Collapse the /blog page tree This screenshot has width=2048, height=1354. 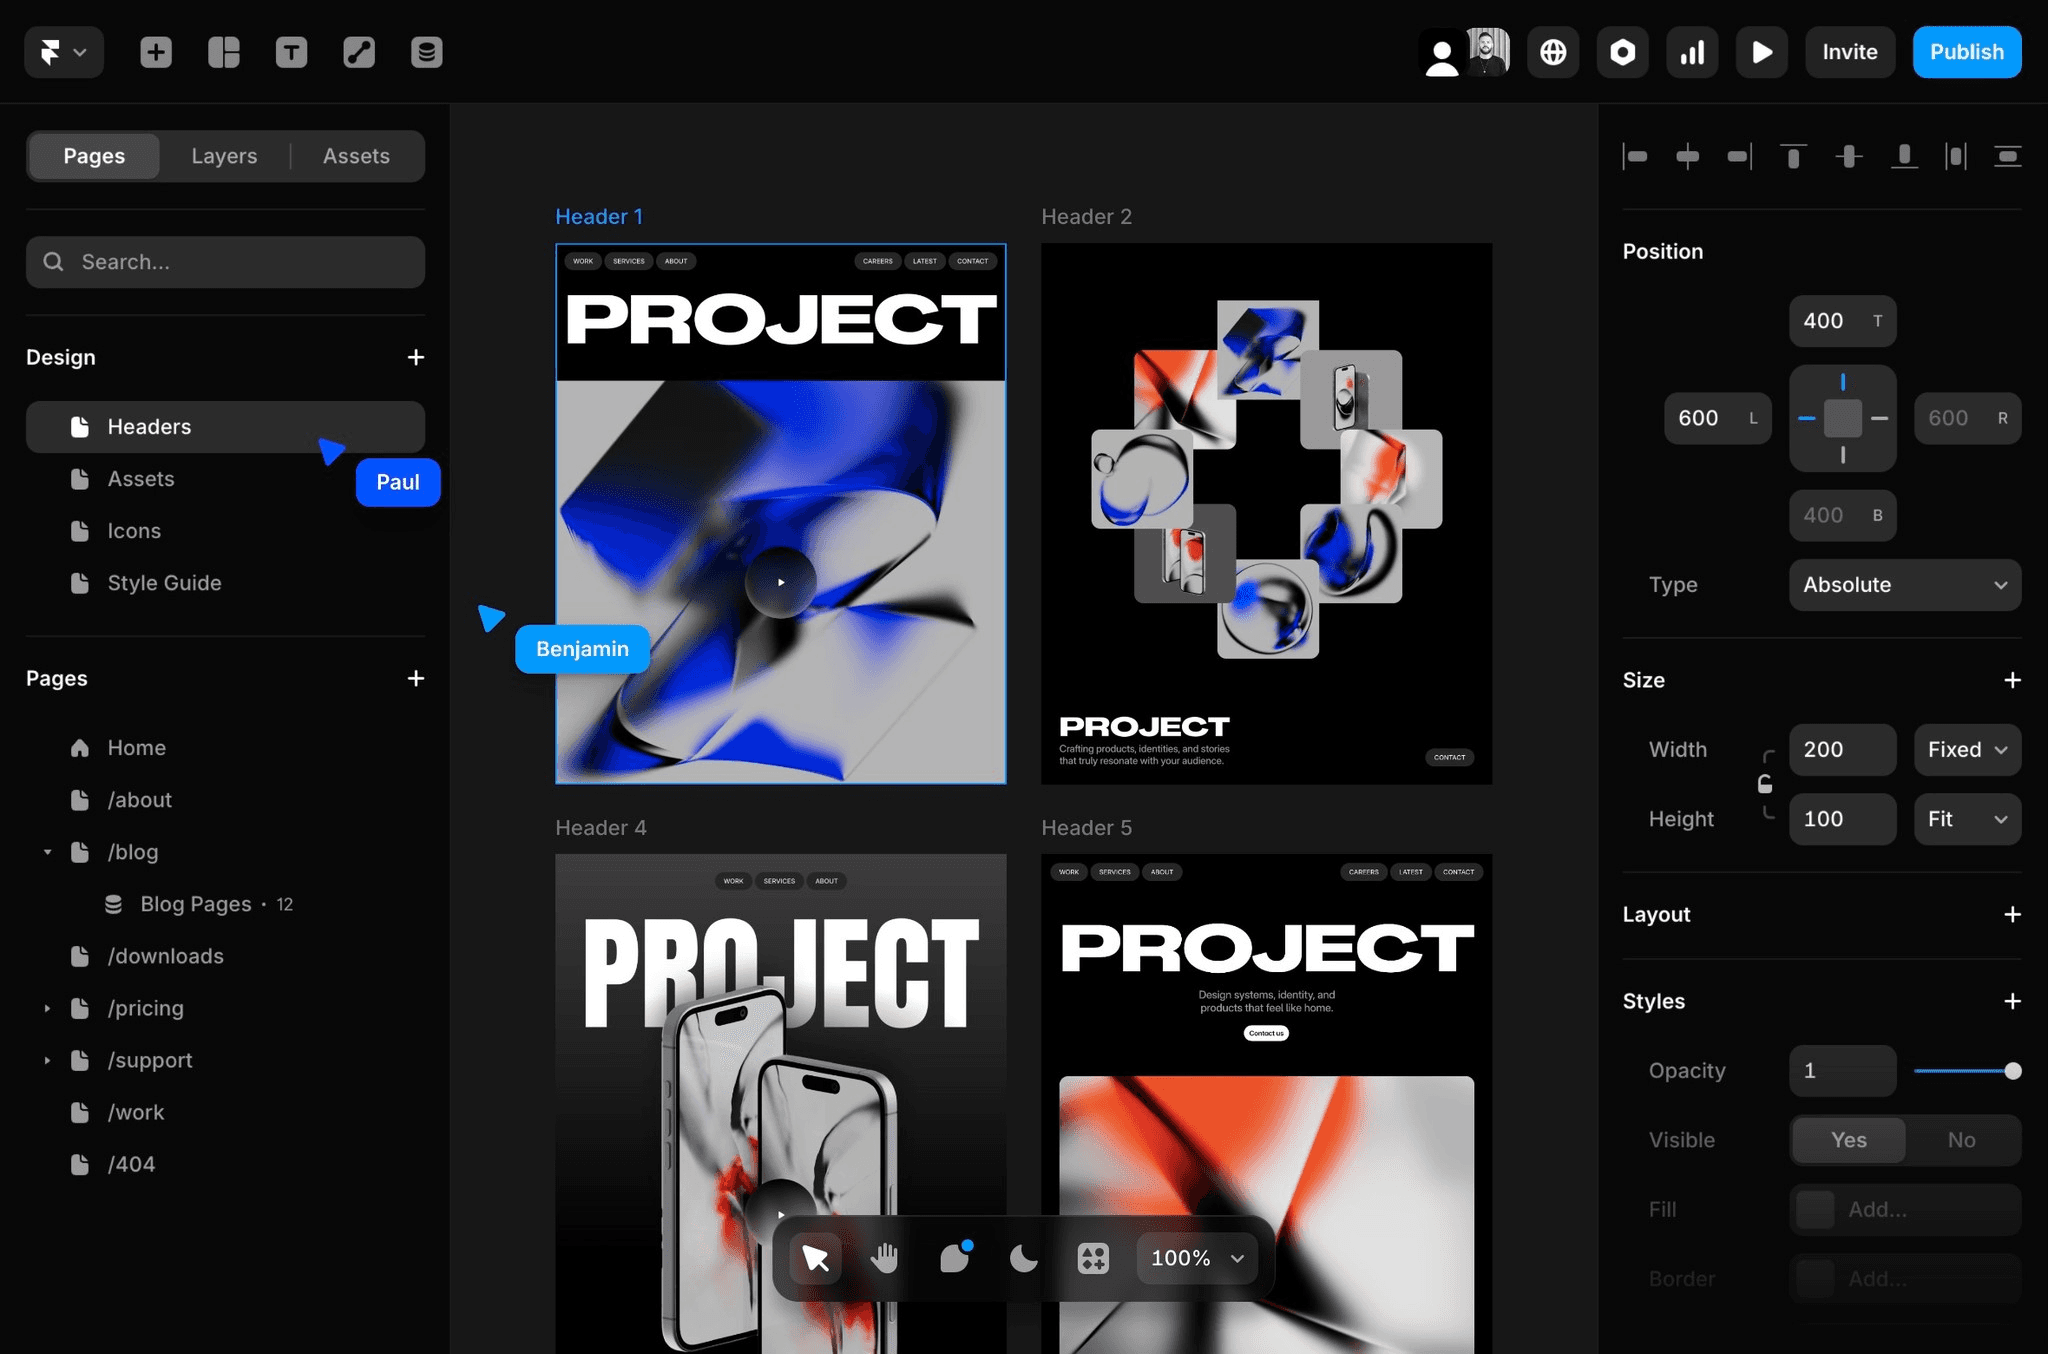pos(47,852)
